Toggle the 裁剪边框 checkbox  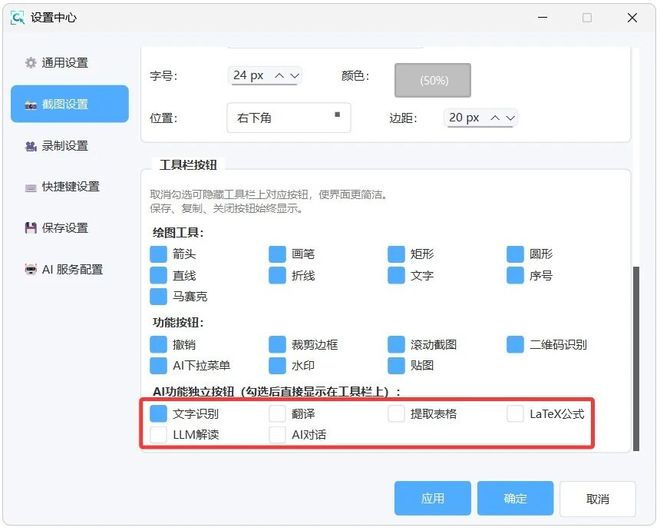coord(277,345)
